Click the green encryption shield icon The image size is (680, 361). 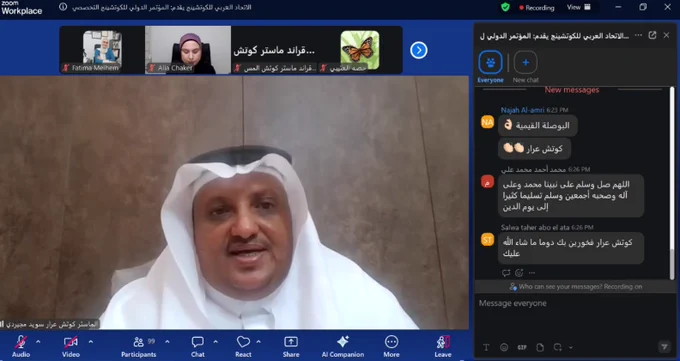click(x=505, y=7)
